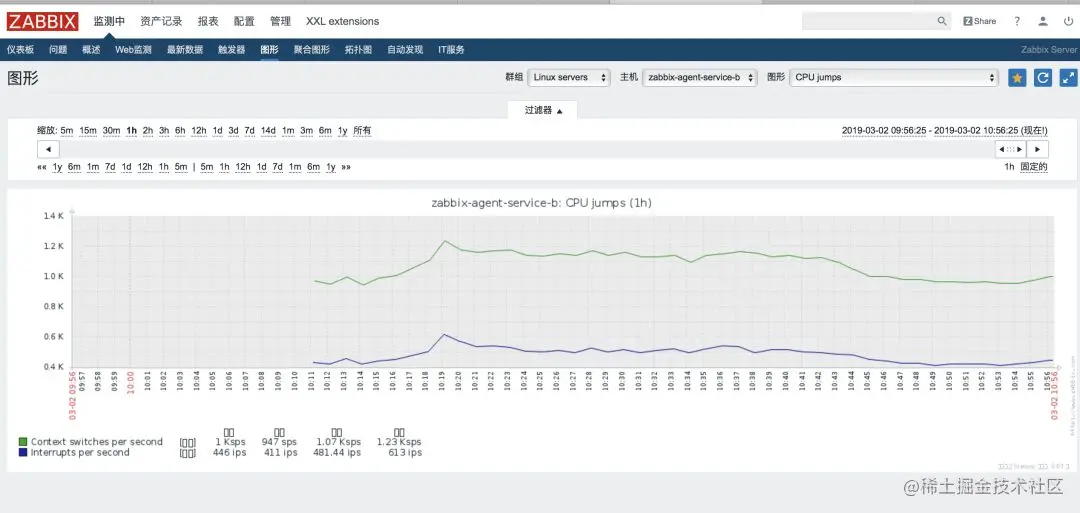This screenshot has width=1080, height=513.
Task: Click the 图形 page heading
Action: pyautogui.click(x=23, y=78)
